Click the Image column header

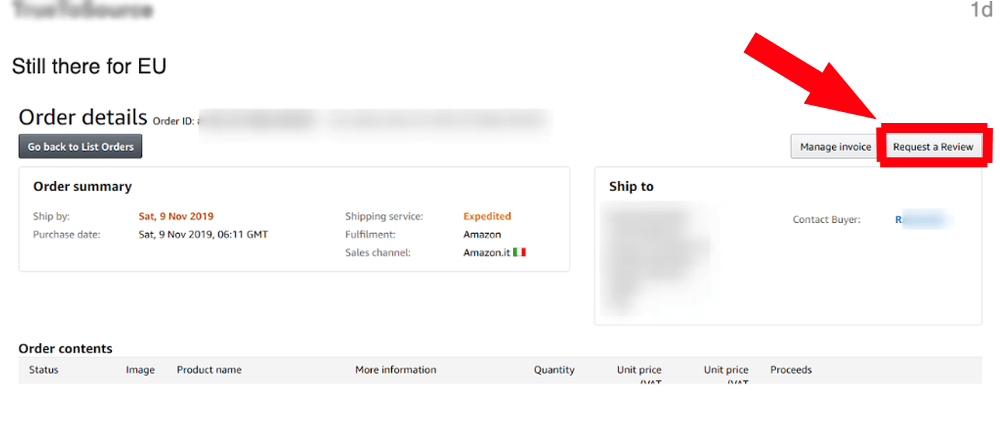(140, 370)
